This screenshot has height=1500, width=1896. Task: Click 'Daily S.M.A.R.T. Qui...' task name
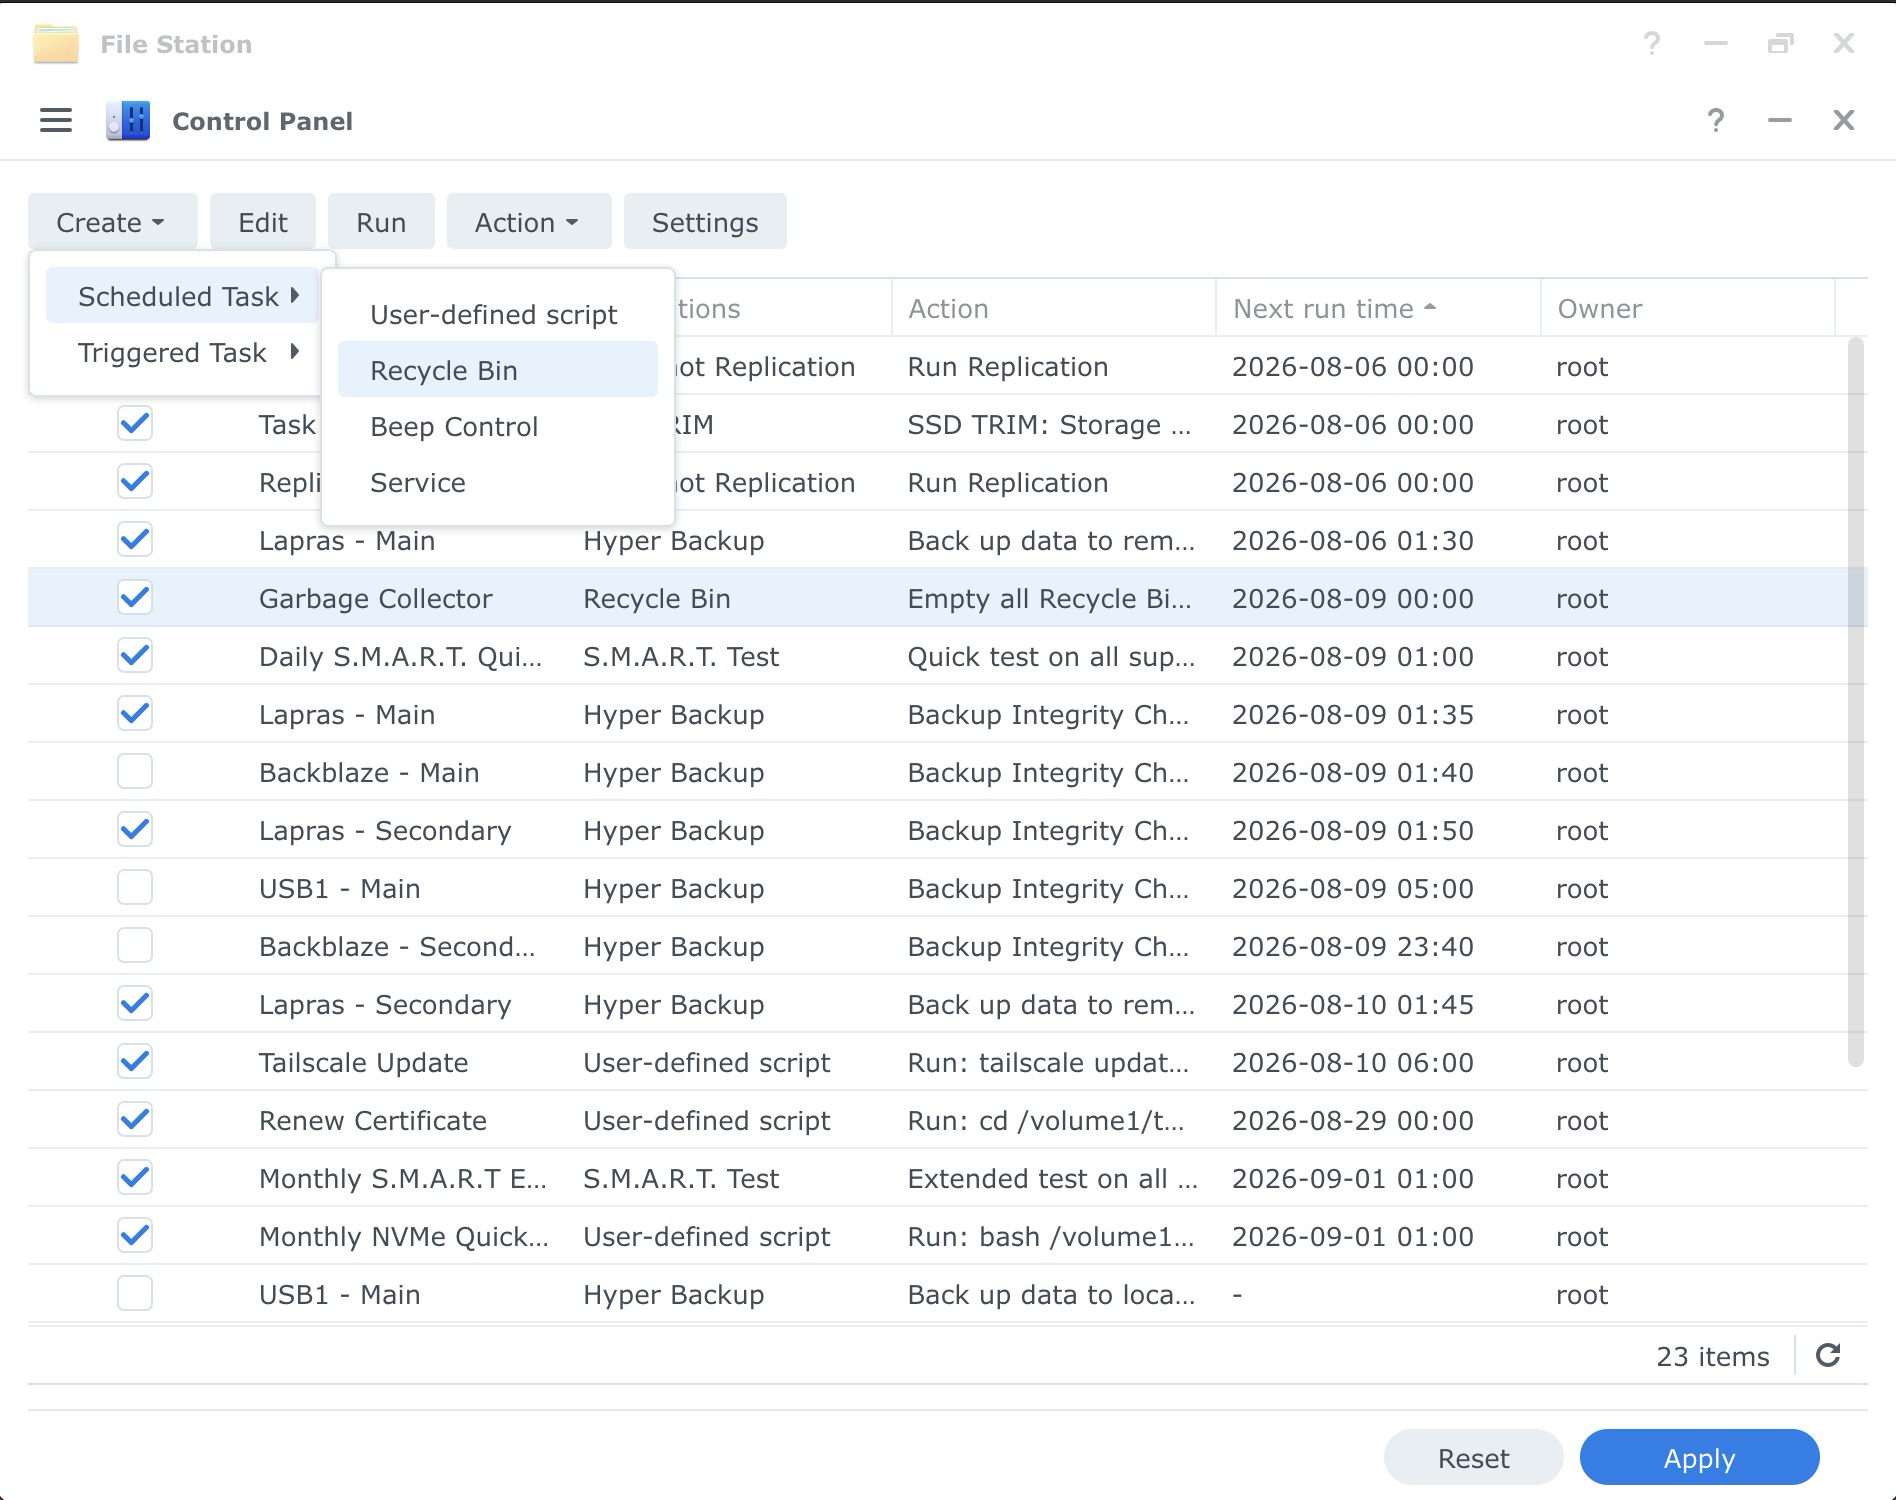click(400, 656)
